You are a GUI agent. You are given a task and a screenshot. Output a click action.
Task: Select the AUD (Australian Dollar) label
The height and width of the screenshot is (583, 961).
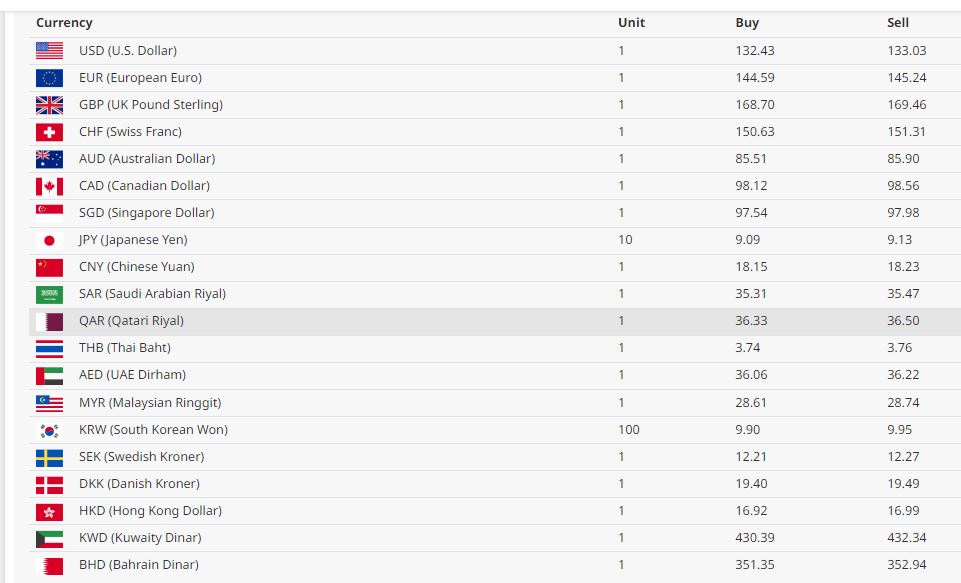pos(147,159)
